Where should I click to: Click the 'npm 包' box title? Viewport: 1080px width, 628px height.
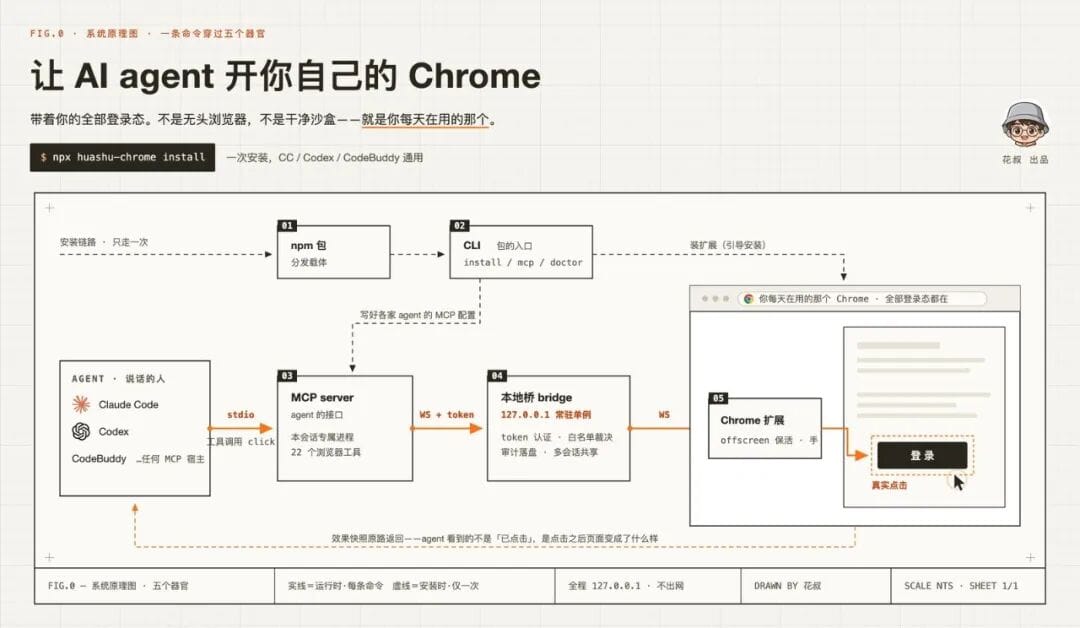(x=308, y=245)
